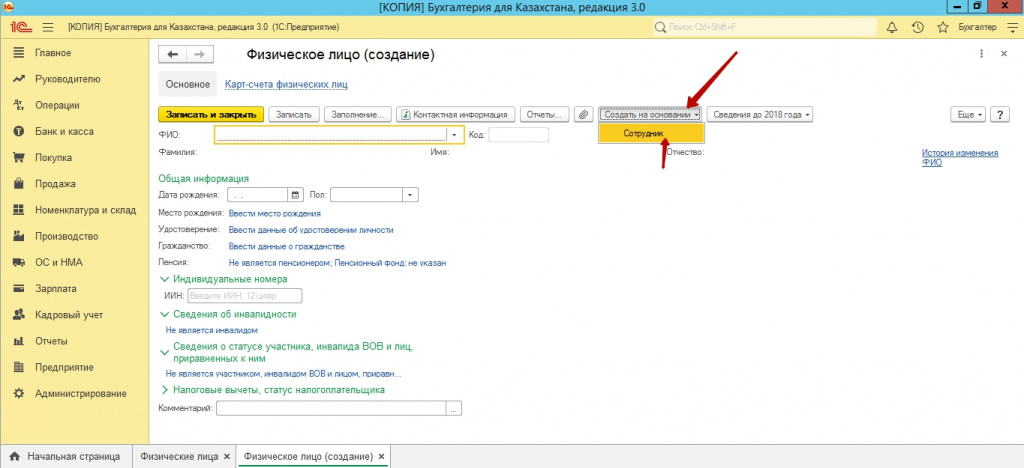Open Создать на основании dropdown
Screen dimensions: 1024x468
[651, 114]
